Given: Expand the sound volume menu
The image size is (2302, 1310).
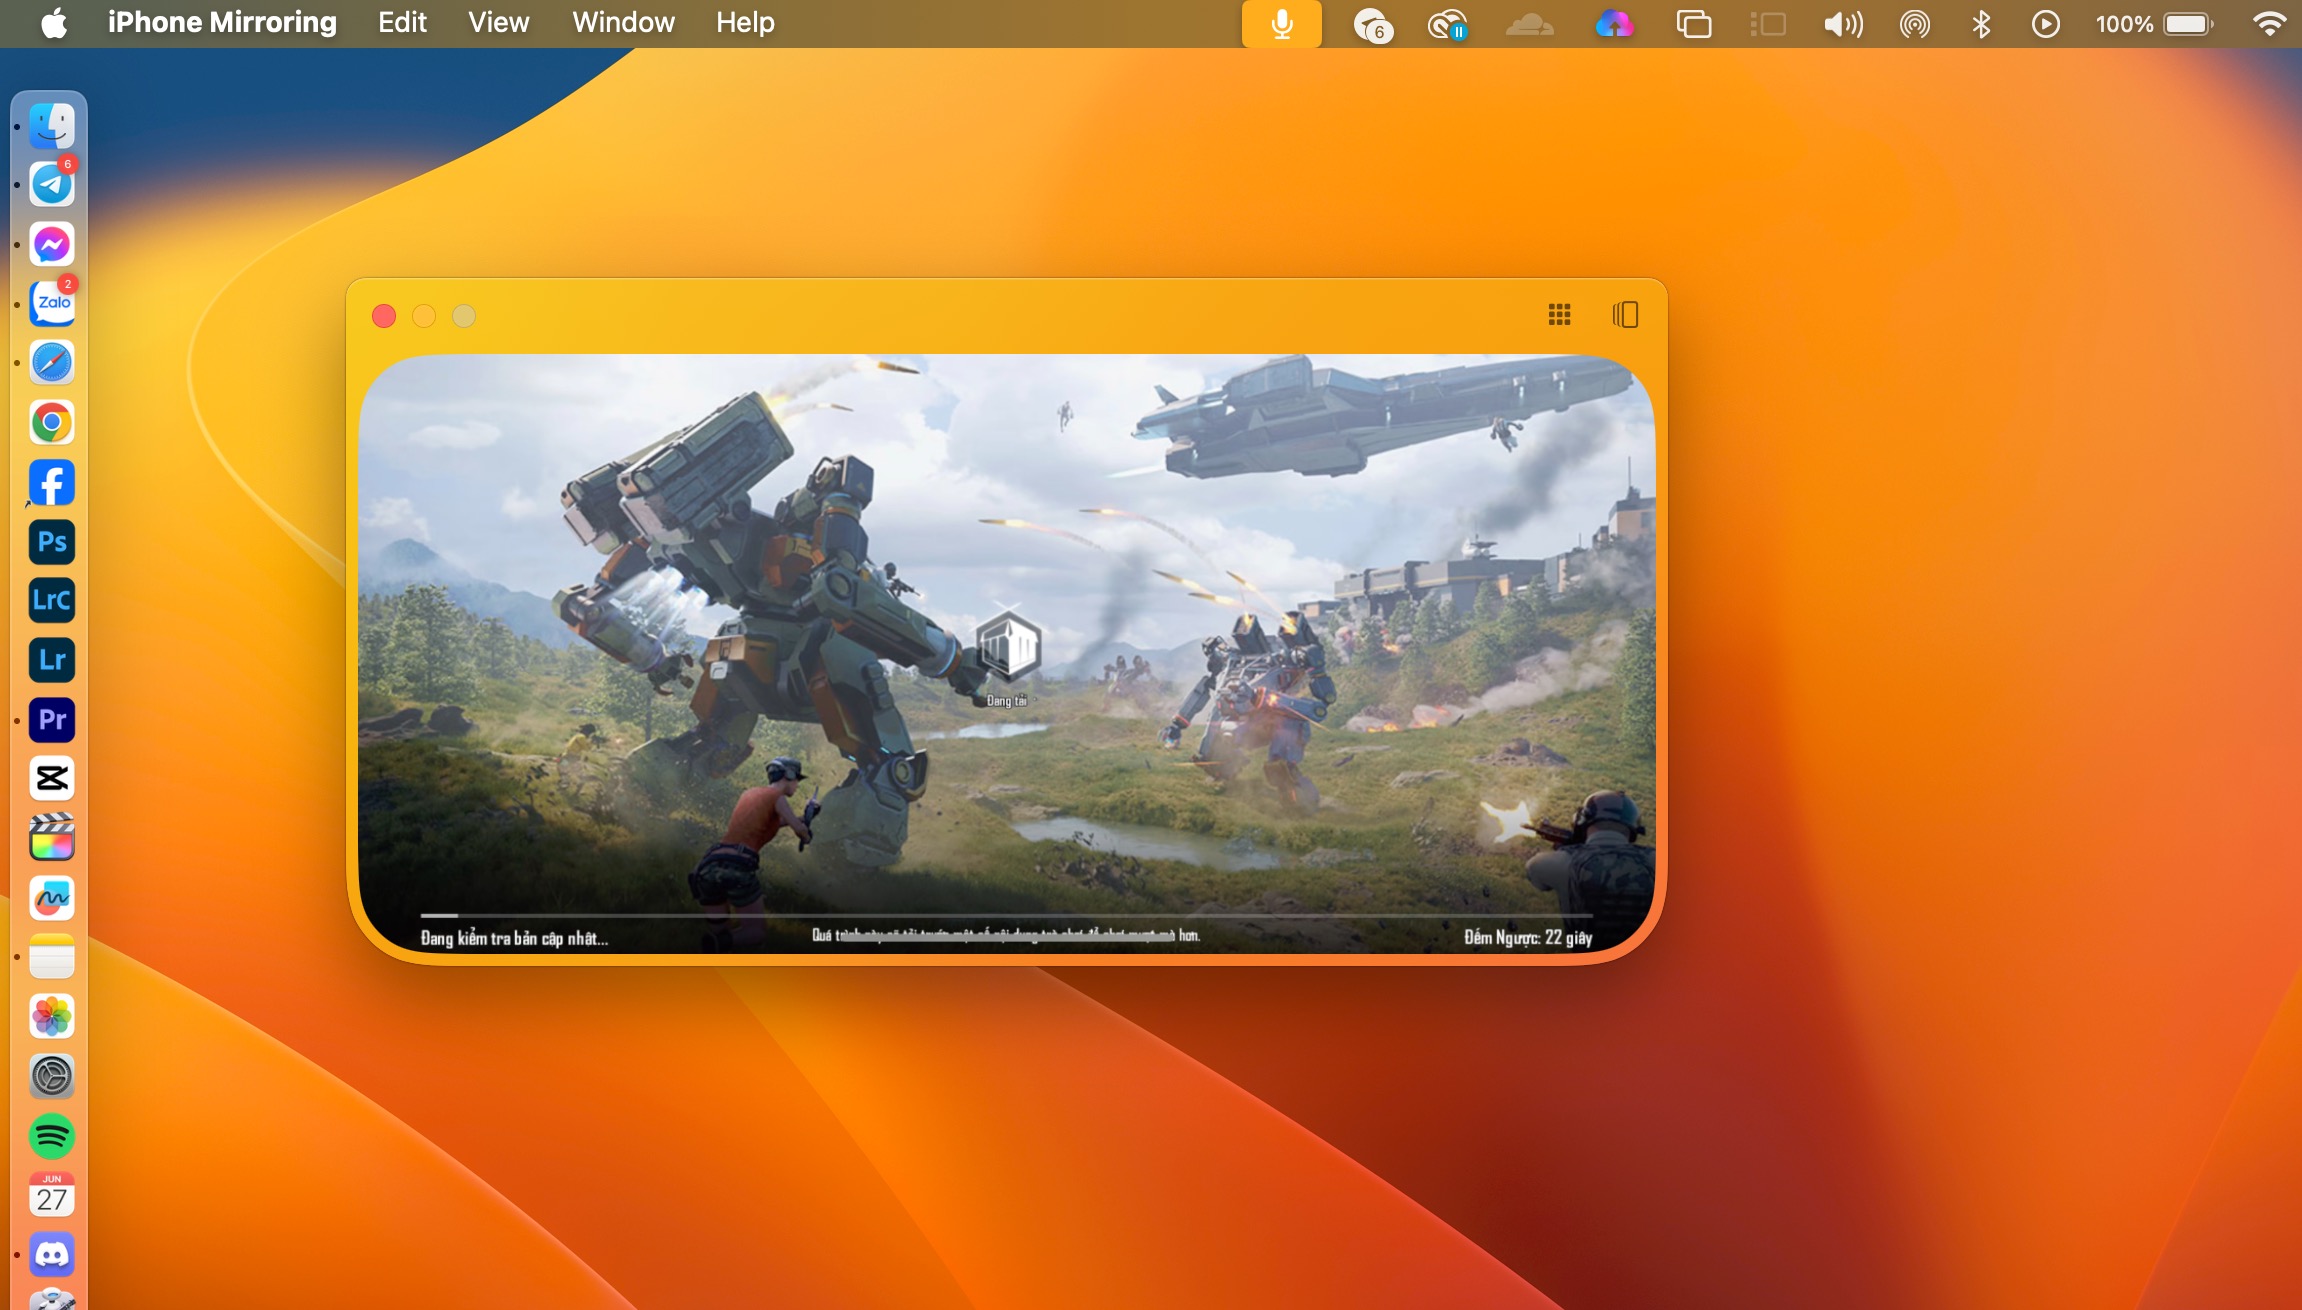Looking at the screenshot, I should 1843,24.
